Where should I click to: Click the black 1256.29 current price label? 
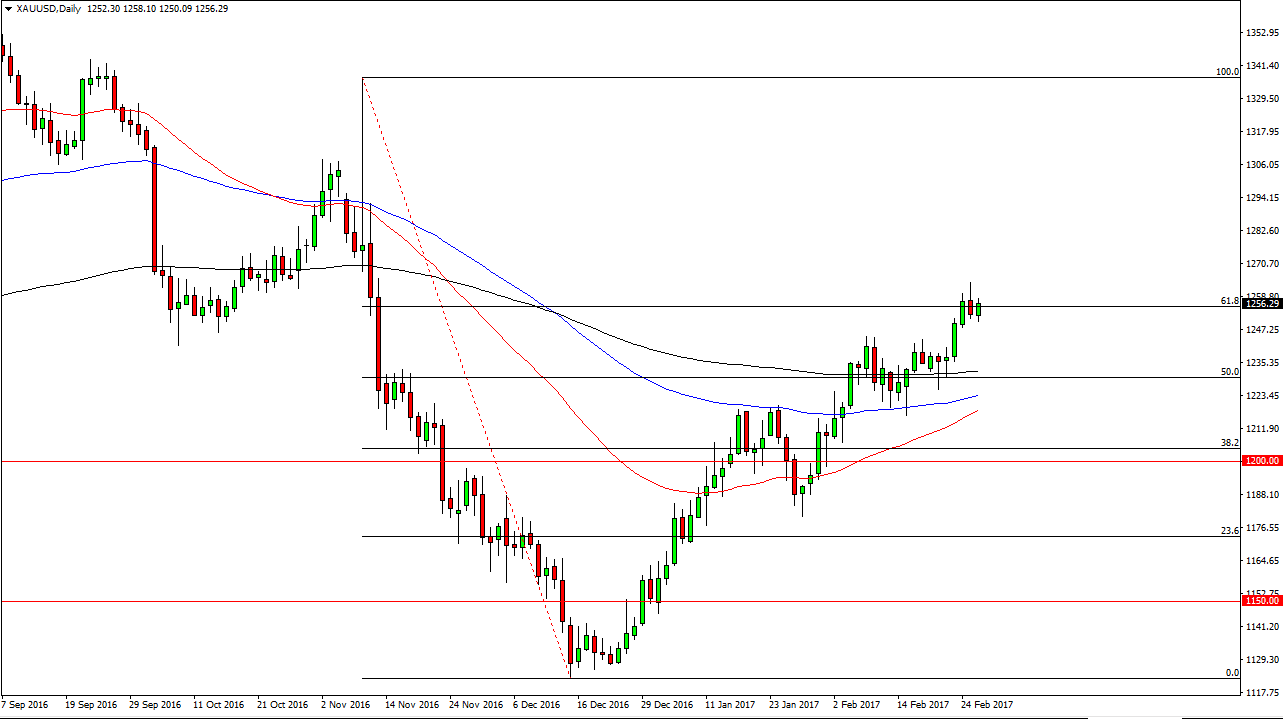click(x=1261, y=304)
